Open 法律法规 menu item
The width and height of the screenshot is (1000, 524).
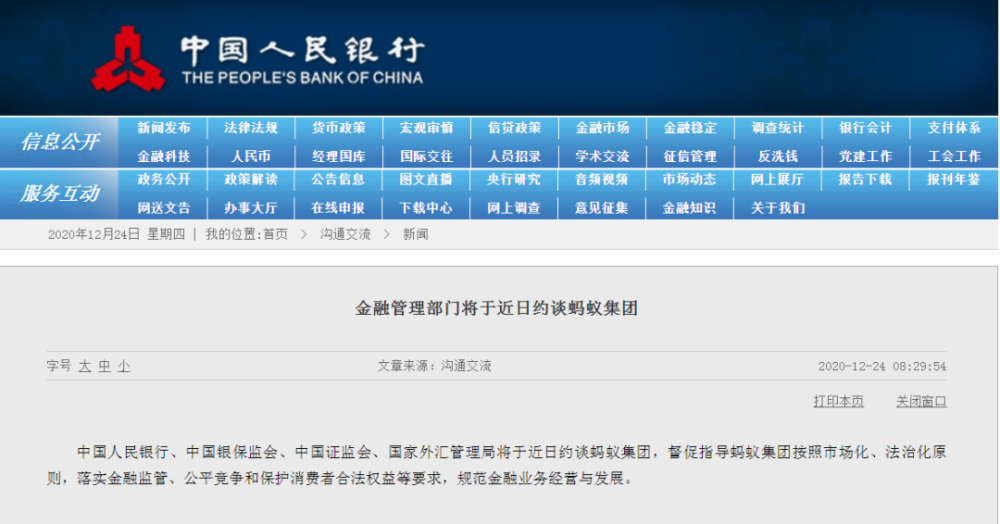(251, 128)
